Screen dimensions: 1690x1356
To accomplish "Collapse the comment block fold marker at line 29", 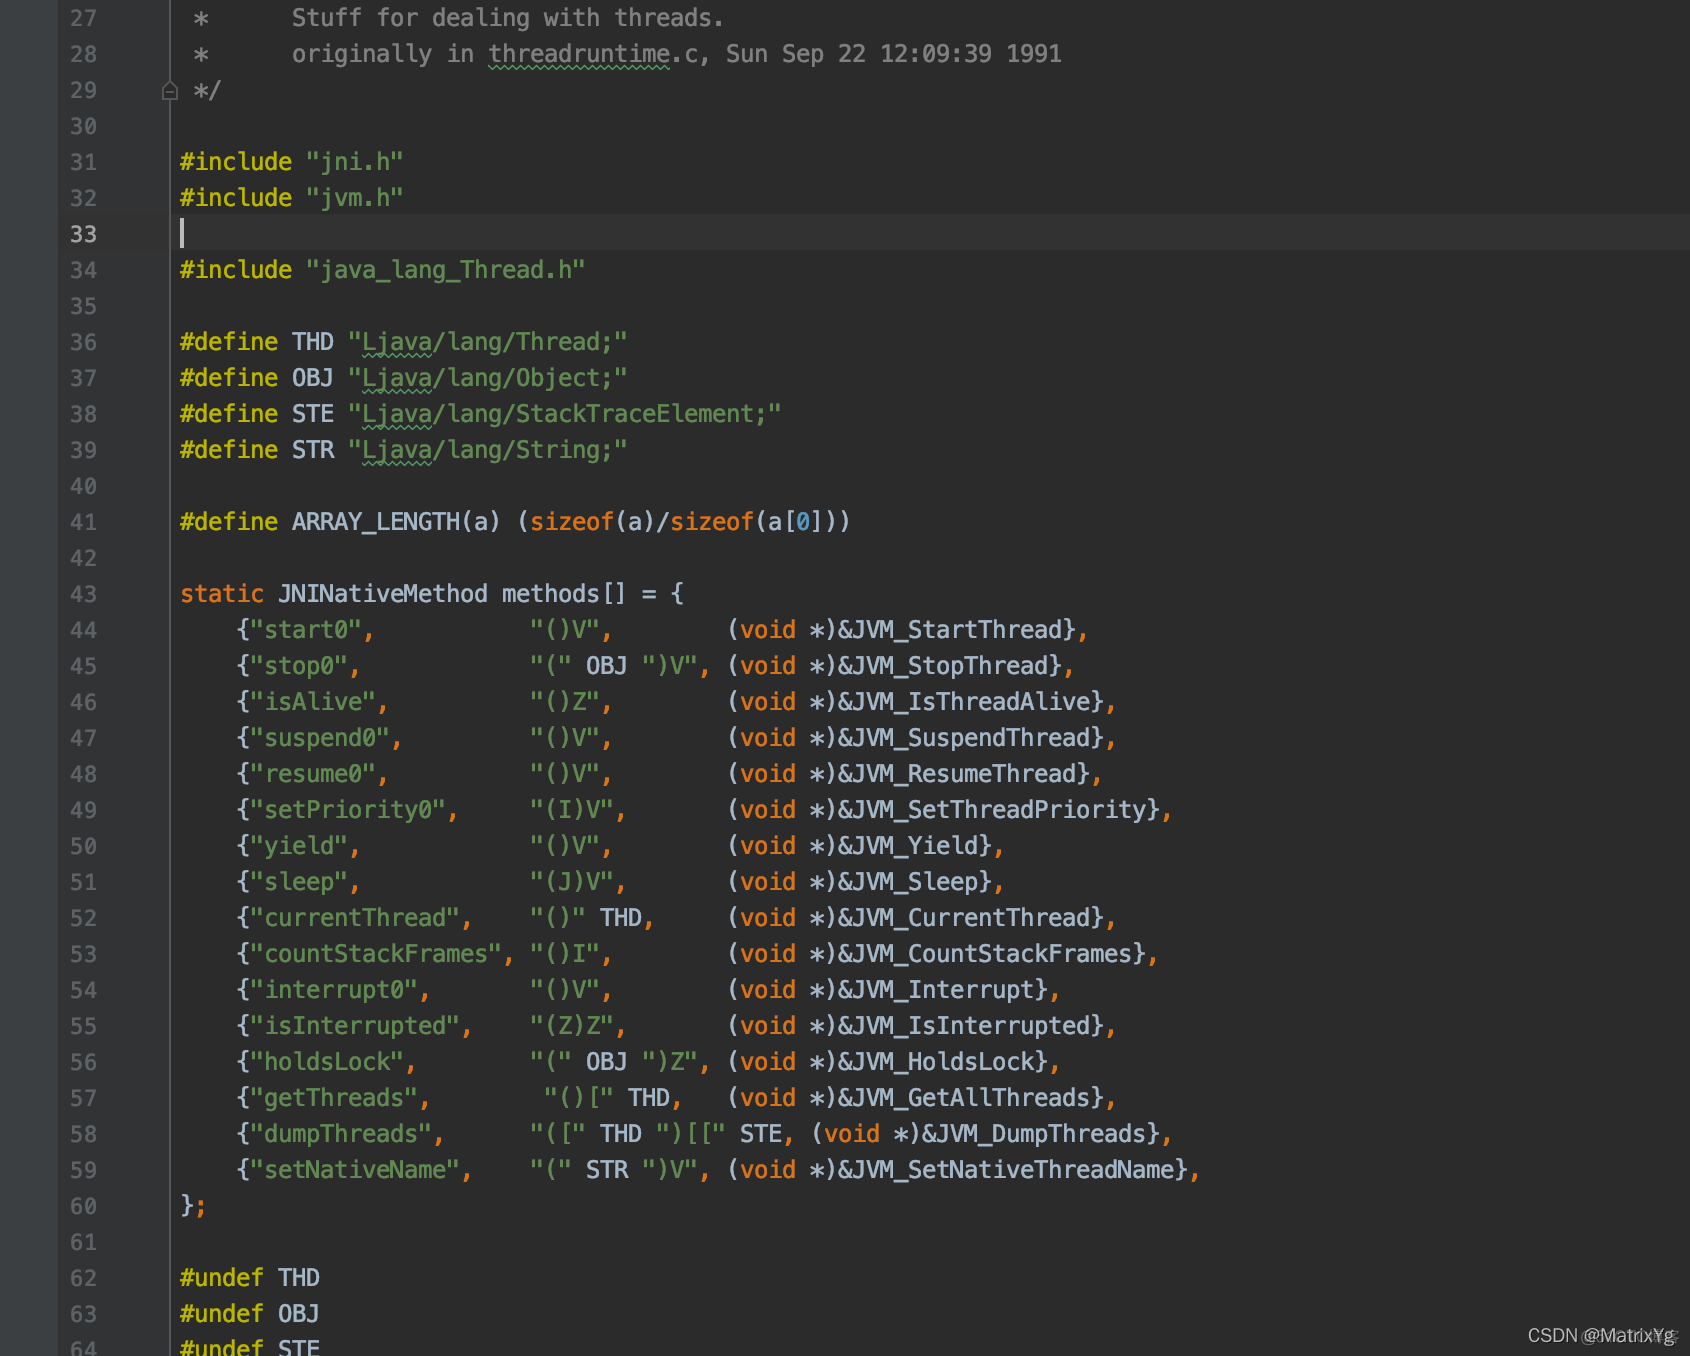I will 170,91.
